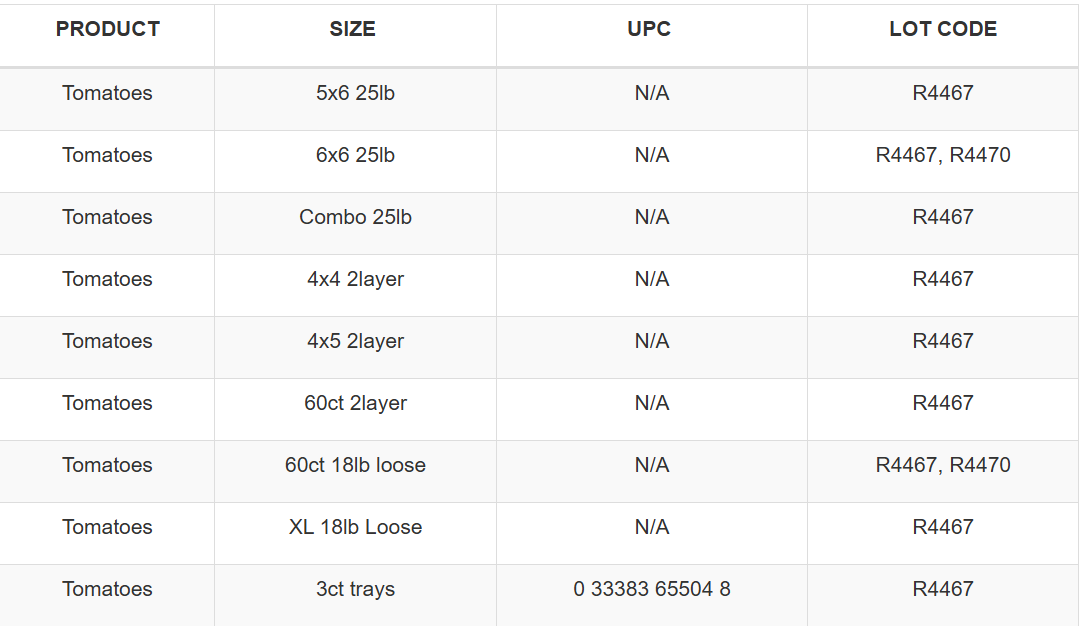This screenshot has height=626, width=1083.
Task: Click the 60ct 2layer cell
Action: point(355,404)
